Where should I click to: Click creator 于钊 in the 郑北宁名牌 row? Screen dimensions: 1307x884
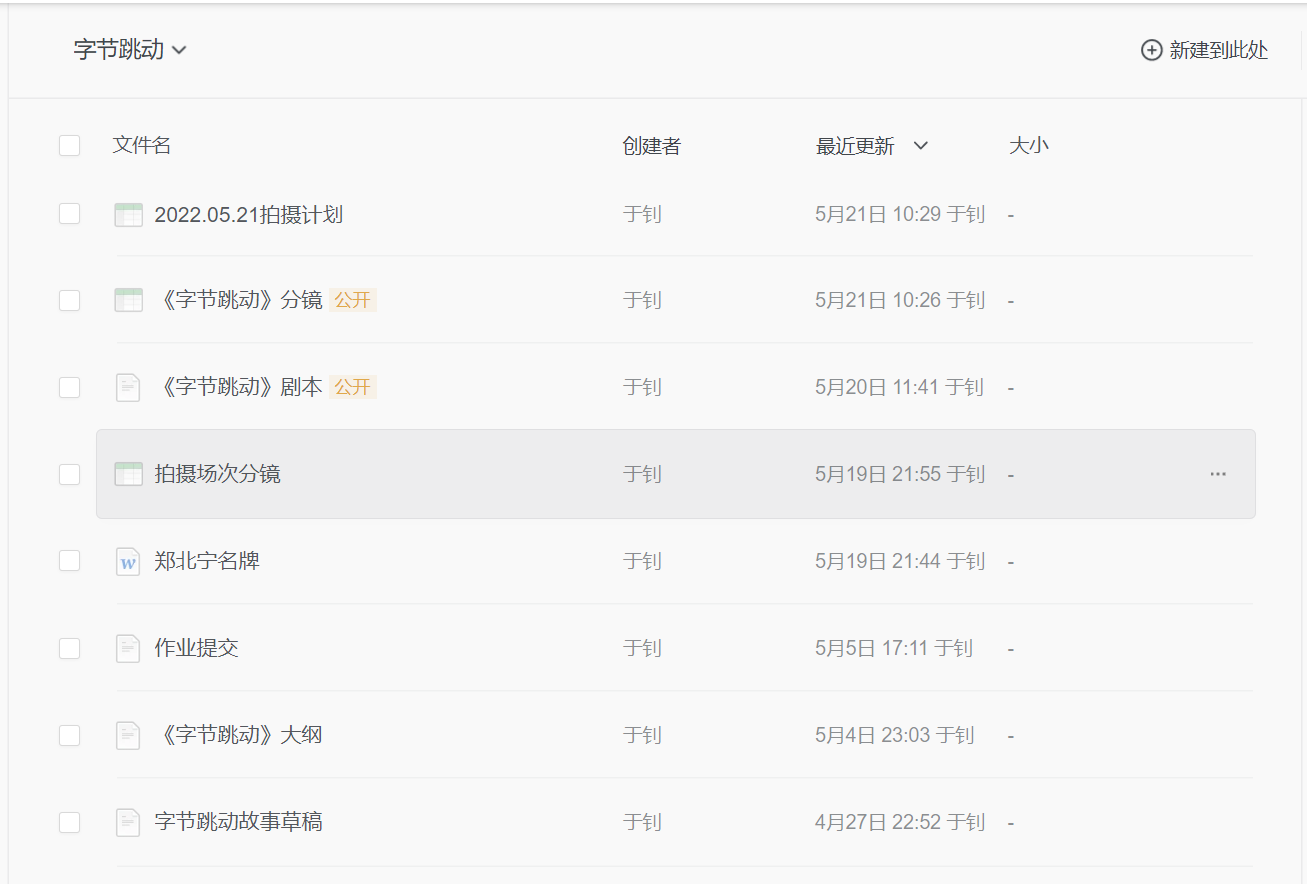tap(642, 561)
